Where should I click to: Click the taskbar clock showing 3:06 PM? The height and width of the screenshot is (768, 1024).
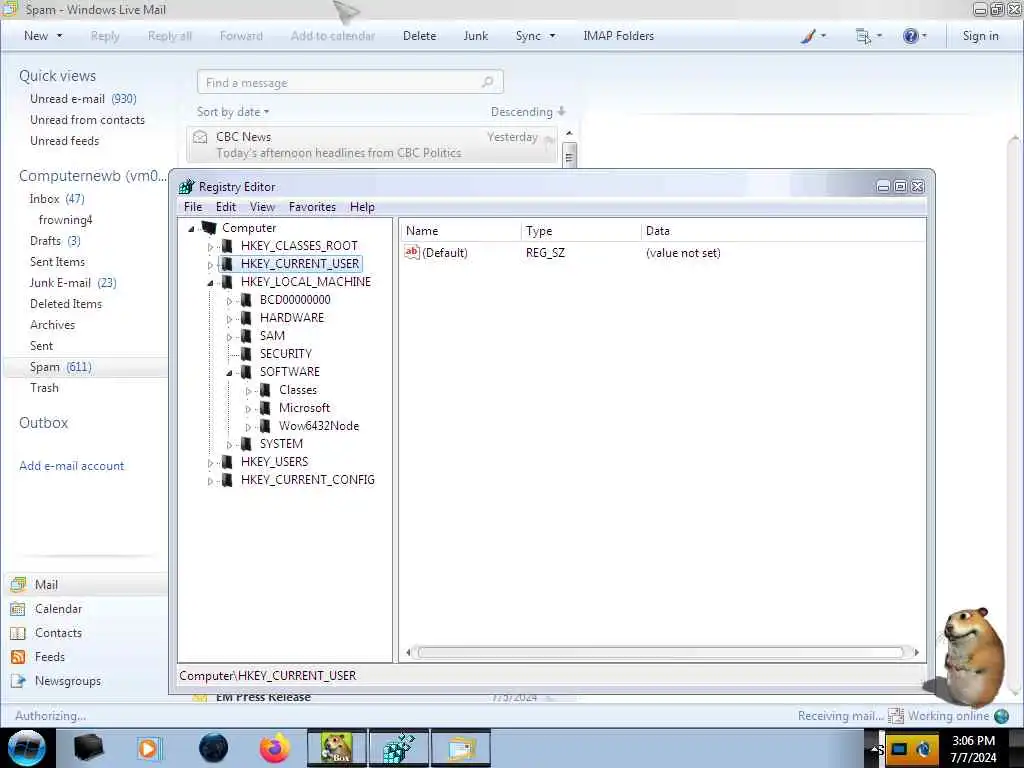pyautogui.click(x=973, y=741)
